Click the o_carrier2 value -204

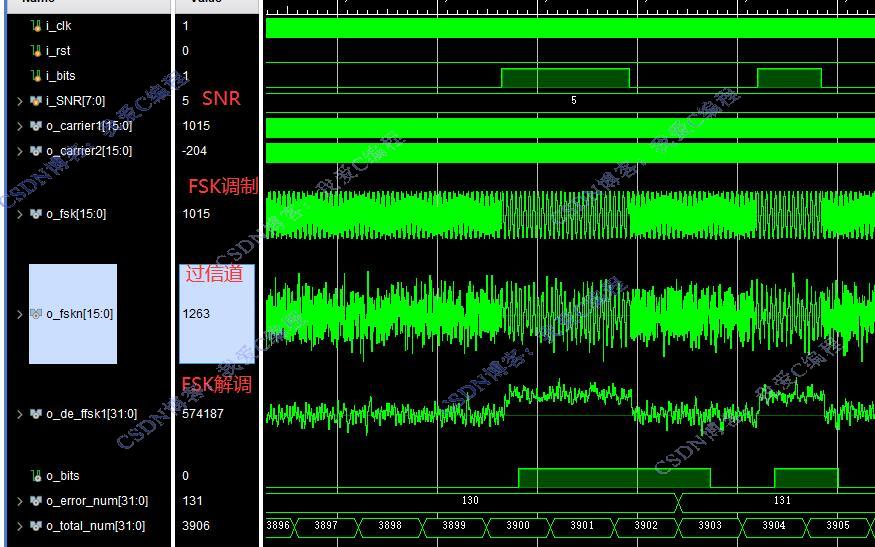(x=194, y=151)
